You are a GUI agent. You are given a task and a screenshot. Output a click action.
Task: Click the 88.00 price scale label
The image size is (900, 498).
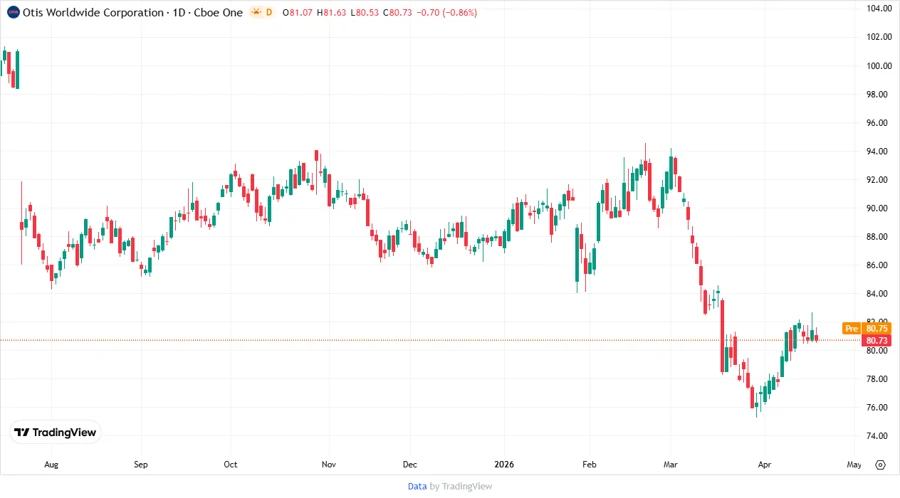point(879,236)
